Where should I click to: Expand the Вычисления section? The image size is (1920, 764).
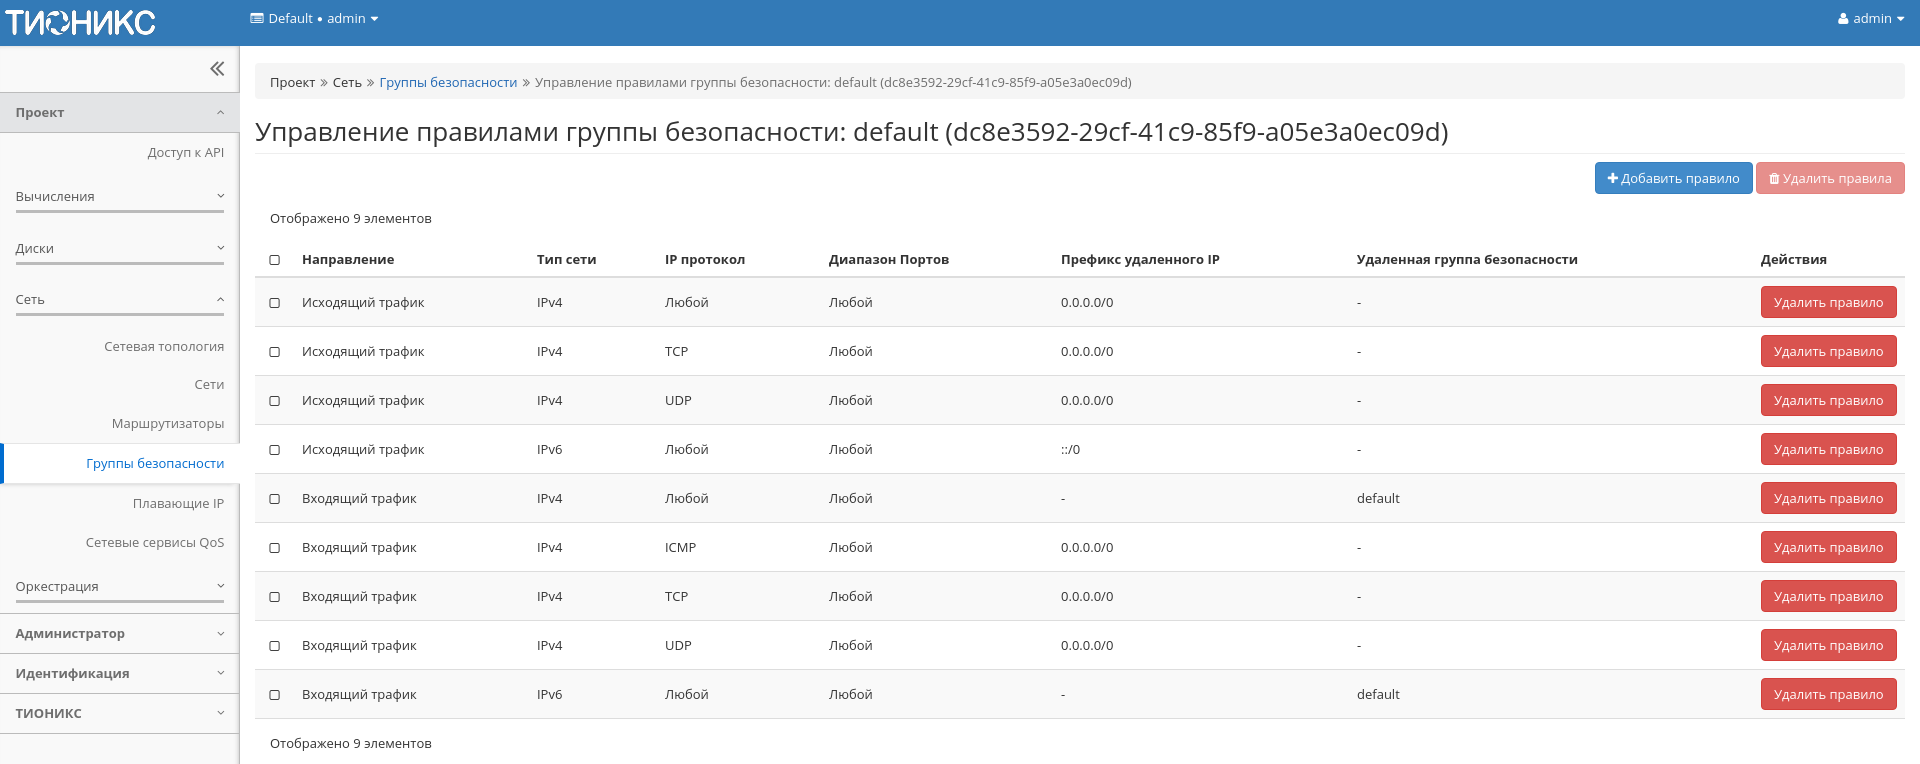(x=119, y=197)
